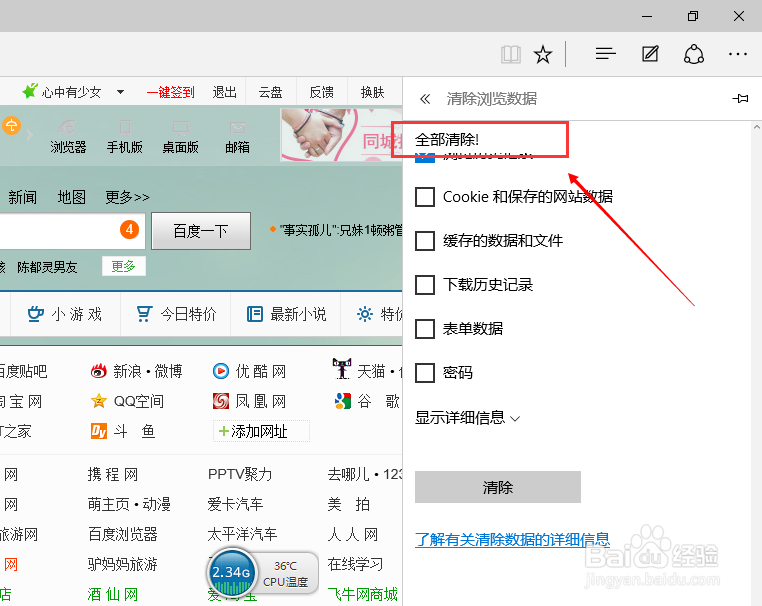
Task: Open 驴妈妈旅游 link
Action: pyautogui.click(x=123, y=565)
